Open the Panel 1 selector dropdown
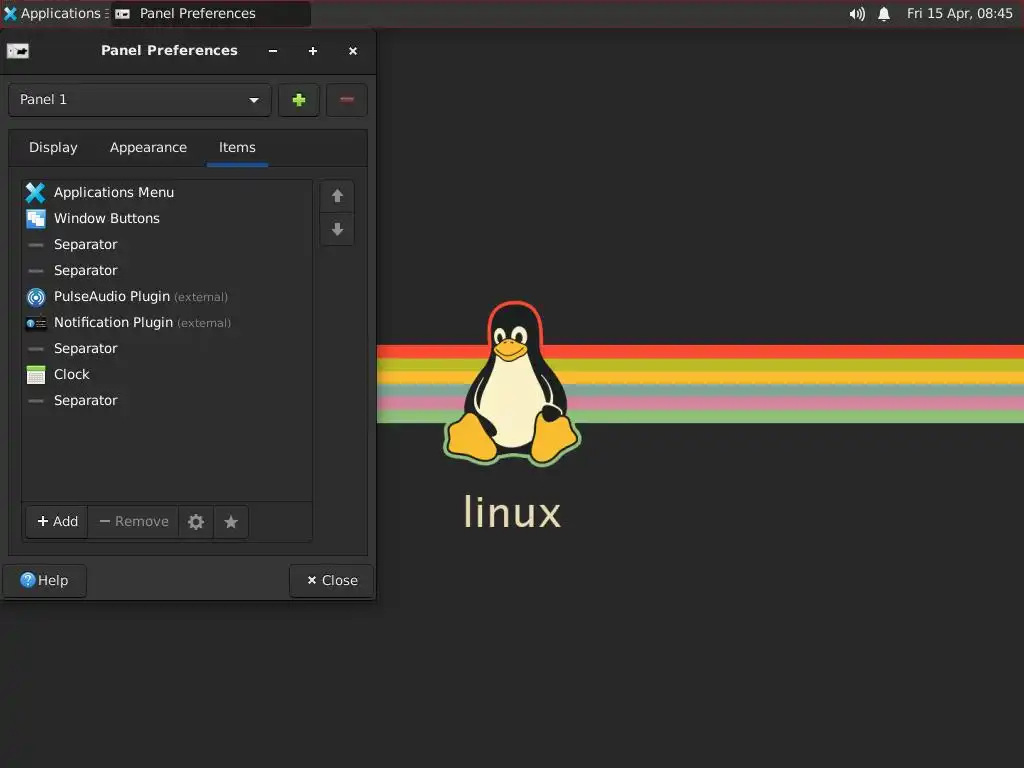The image size is (1024, 768). (x=140, y=100)
